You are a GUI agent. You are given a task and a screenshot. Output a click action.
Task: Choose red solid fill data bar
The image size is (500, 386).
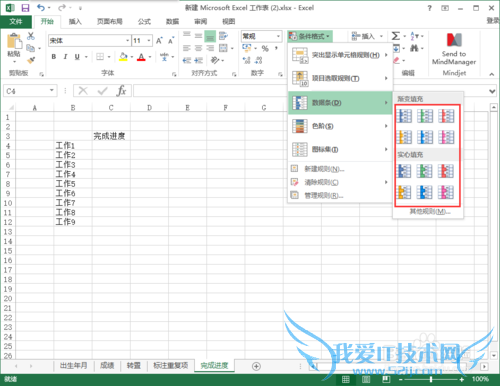pos(446,171)
